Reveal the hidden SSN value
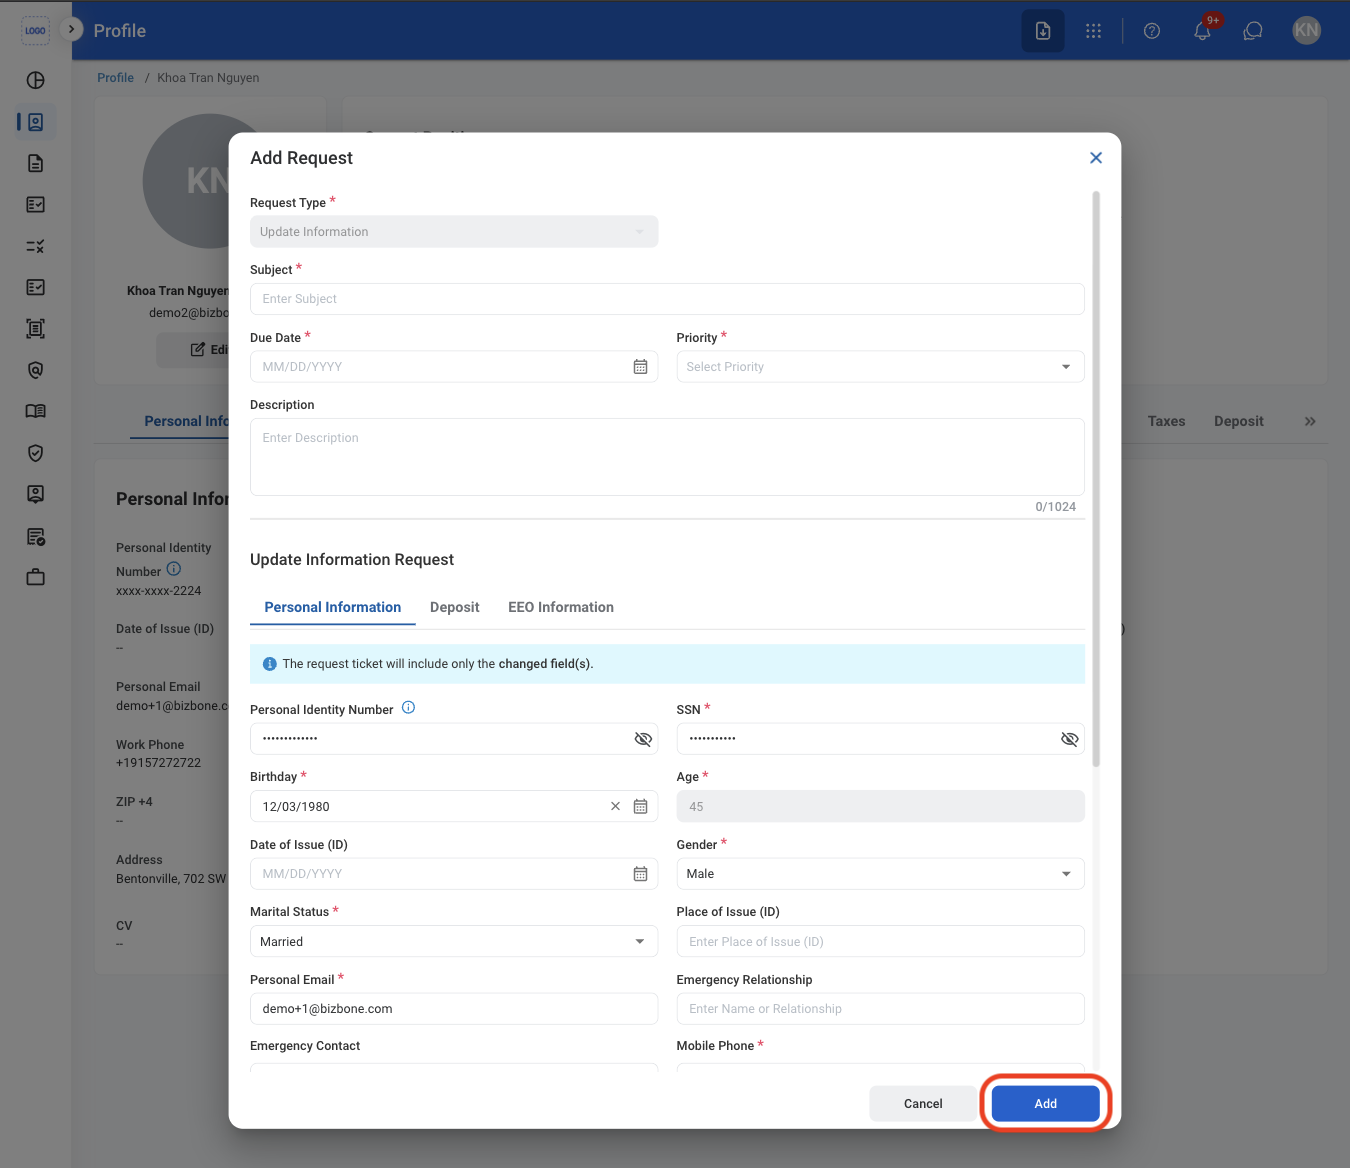 [1069, 739]
